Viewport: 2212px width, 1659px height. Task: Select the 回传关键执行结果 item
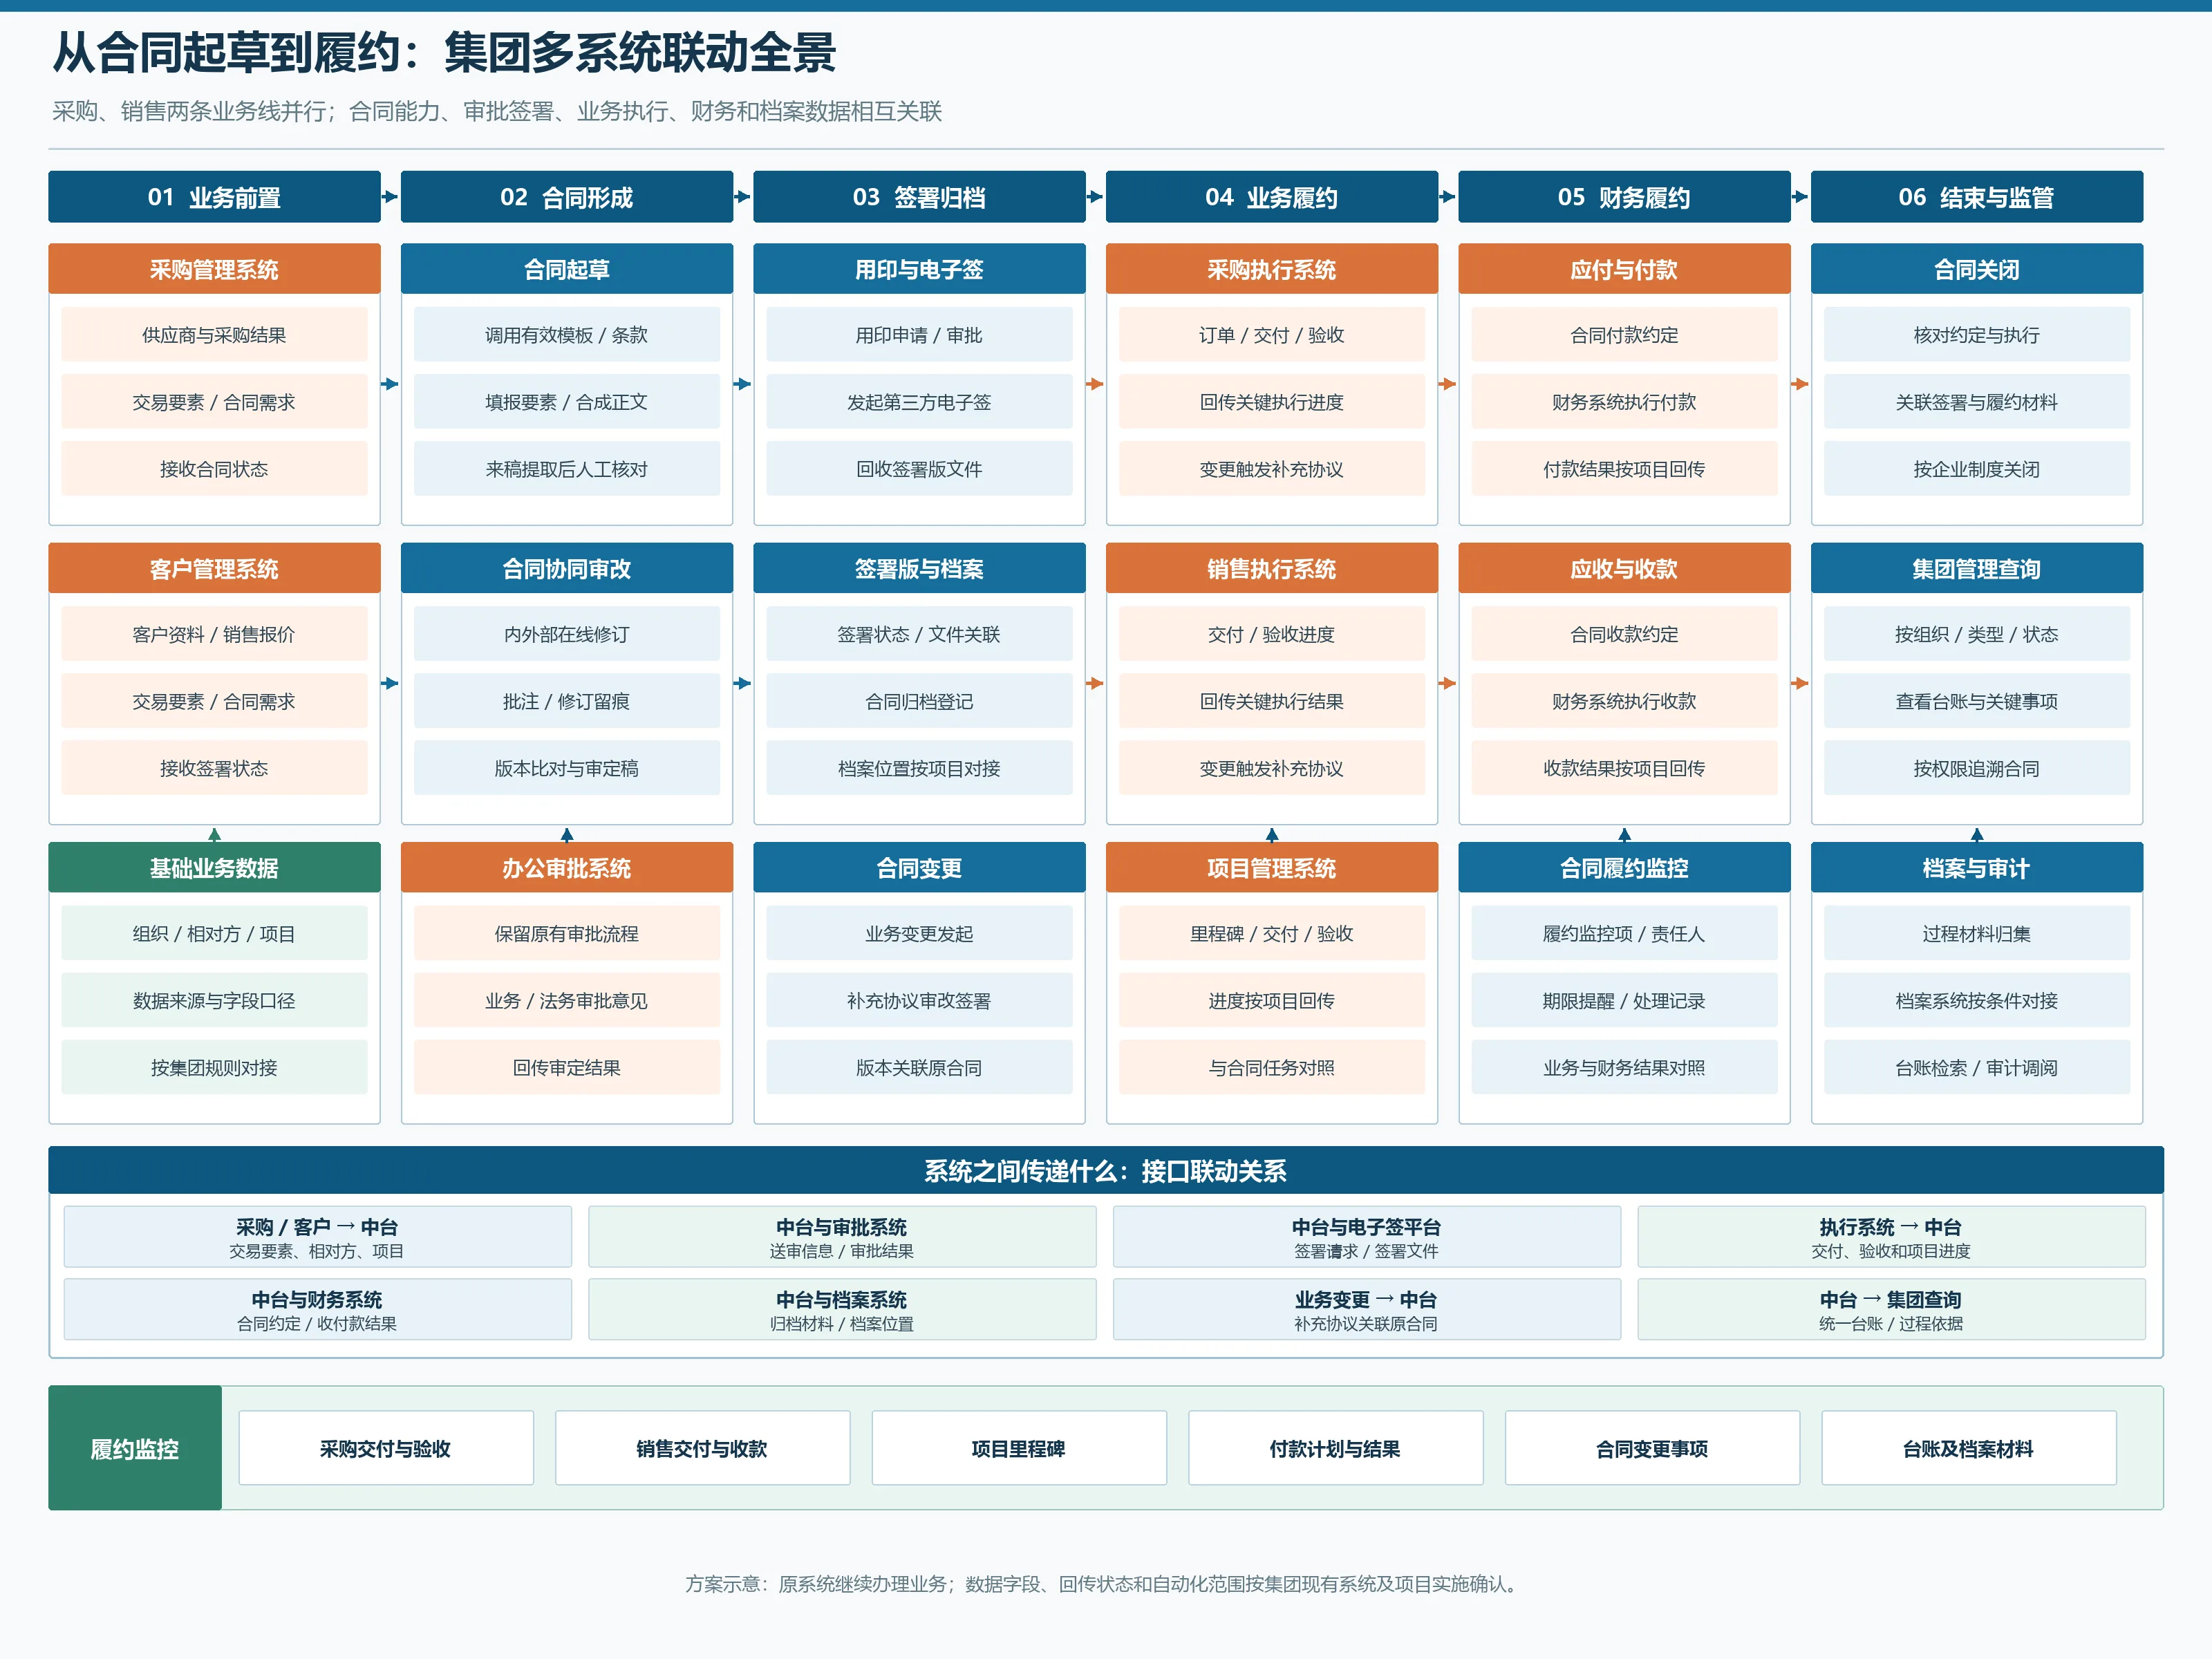(x=1272, y=701)
